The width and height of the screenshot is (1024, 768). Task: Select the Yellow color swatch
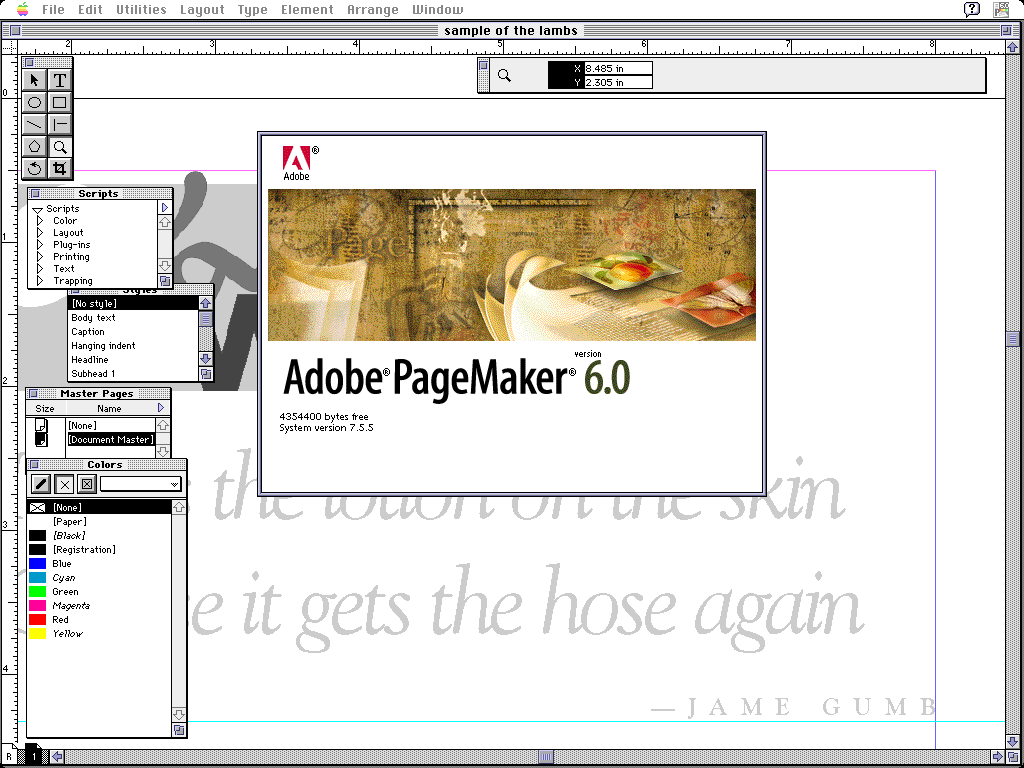38,633
